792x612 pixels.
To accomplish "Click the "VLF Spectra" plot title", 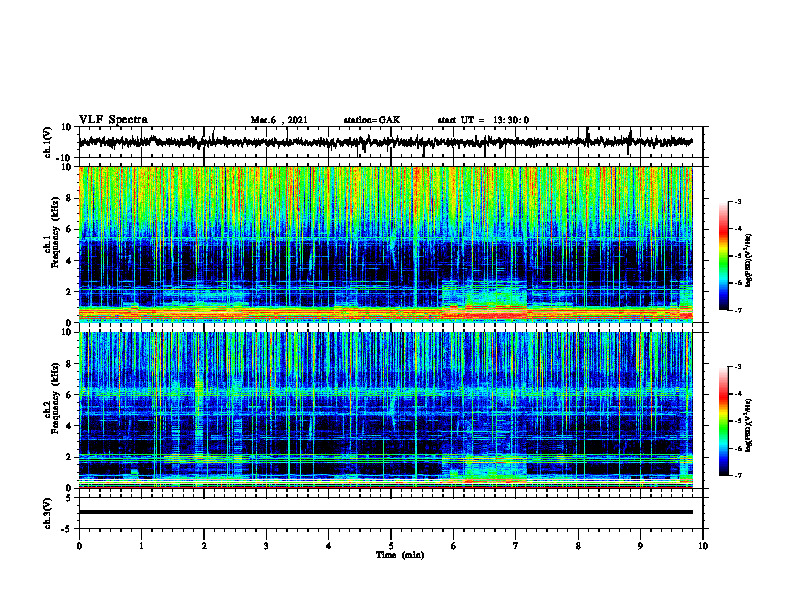I will click(x=113, y=120).
